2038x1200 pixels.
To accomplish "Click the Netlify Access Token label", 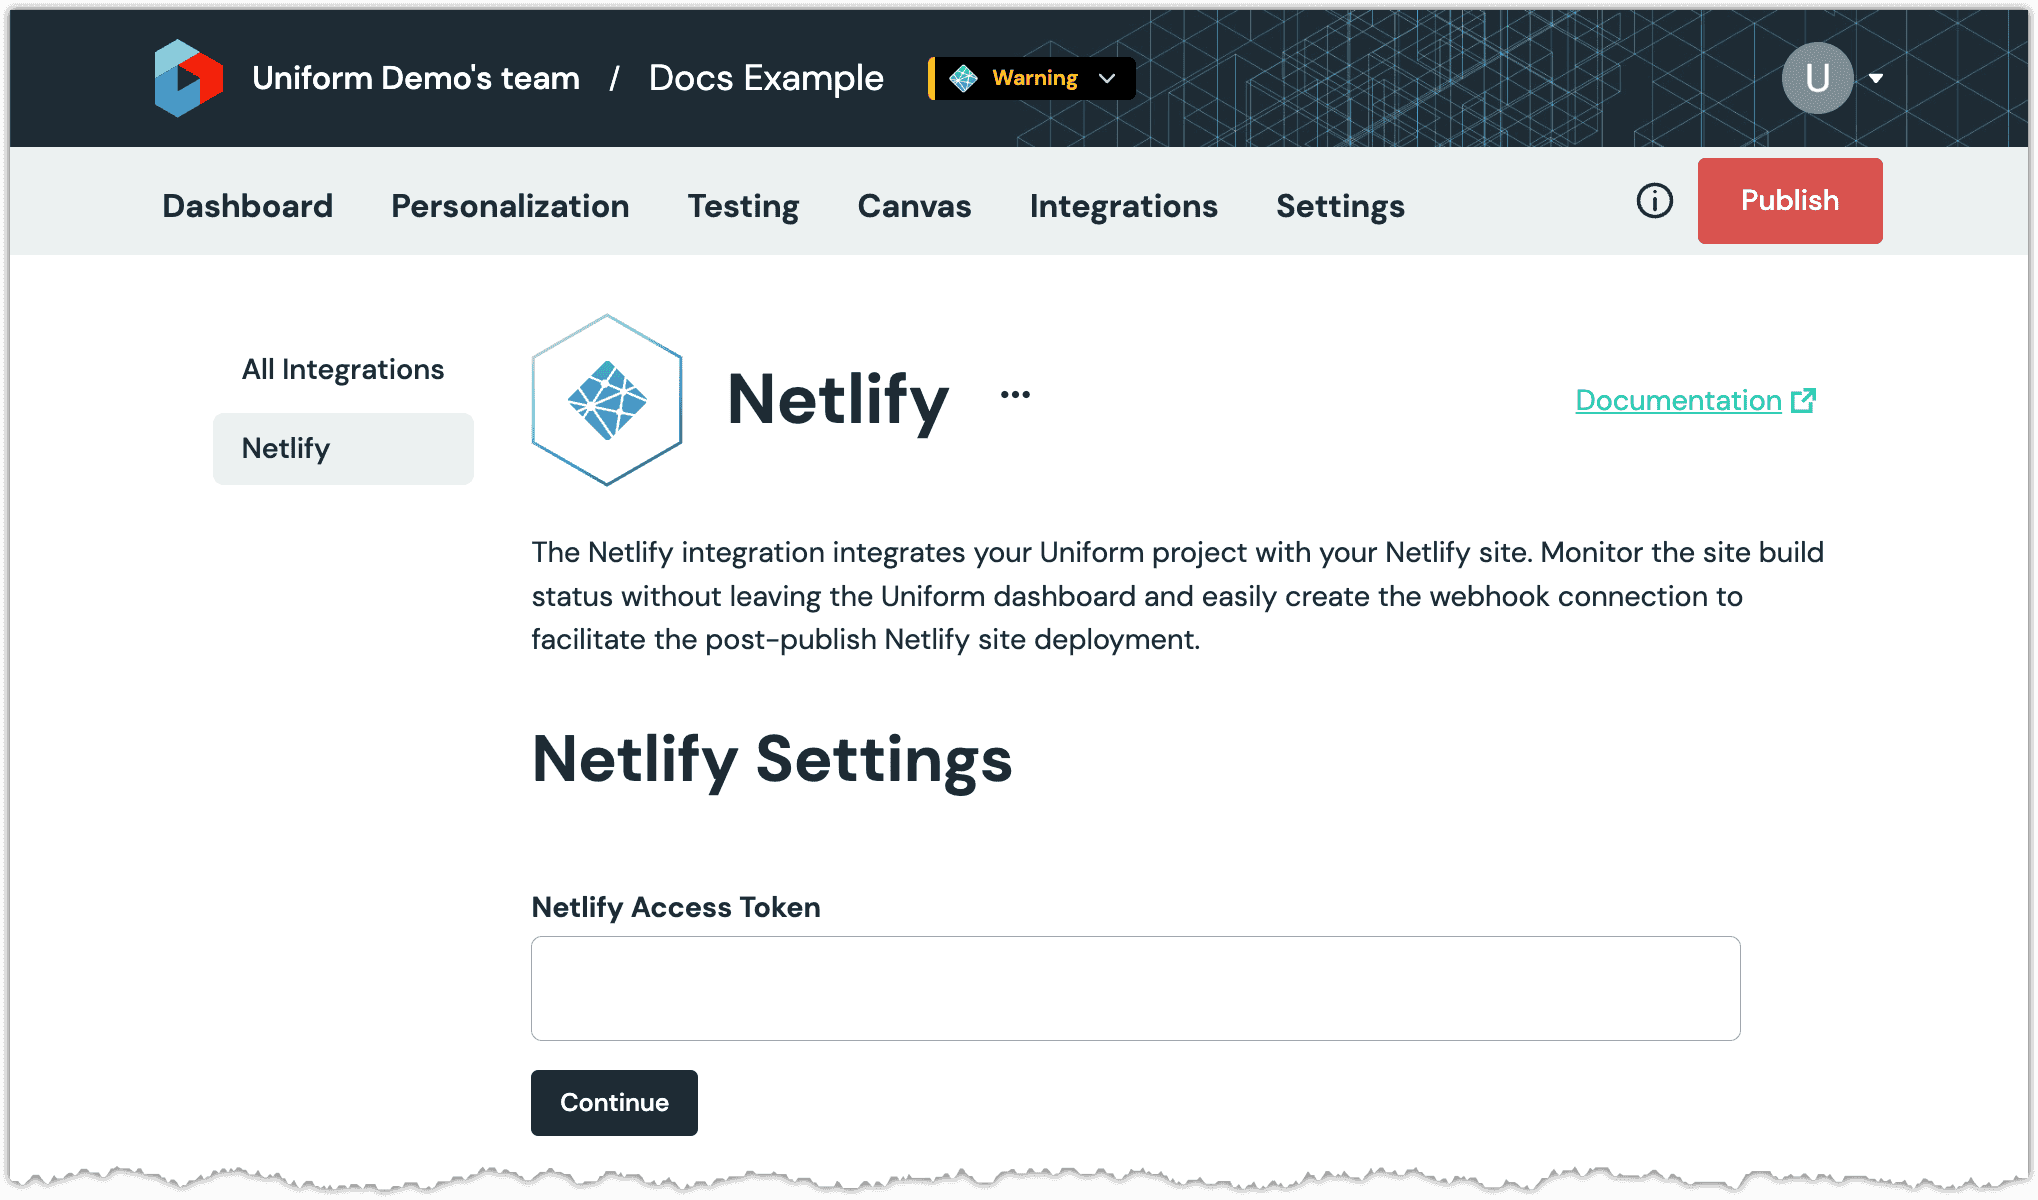I will (x=676, y=907).
